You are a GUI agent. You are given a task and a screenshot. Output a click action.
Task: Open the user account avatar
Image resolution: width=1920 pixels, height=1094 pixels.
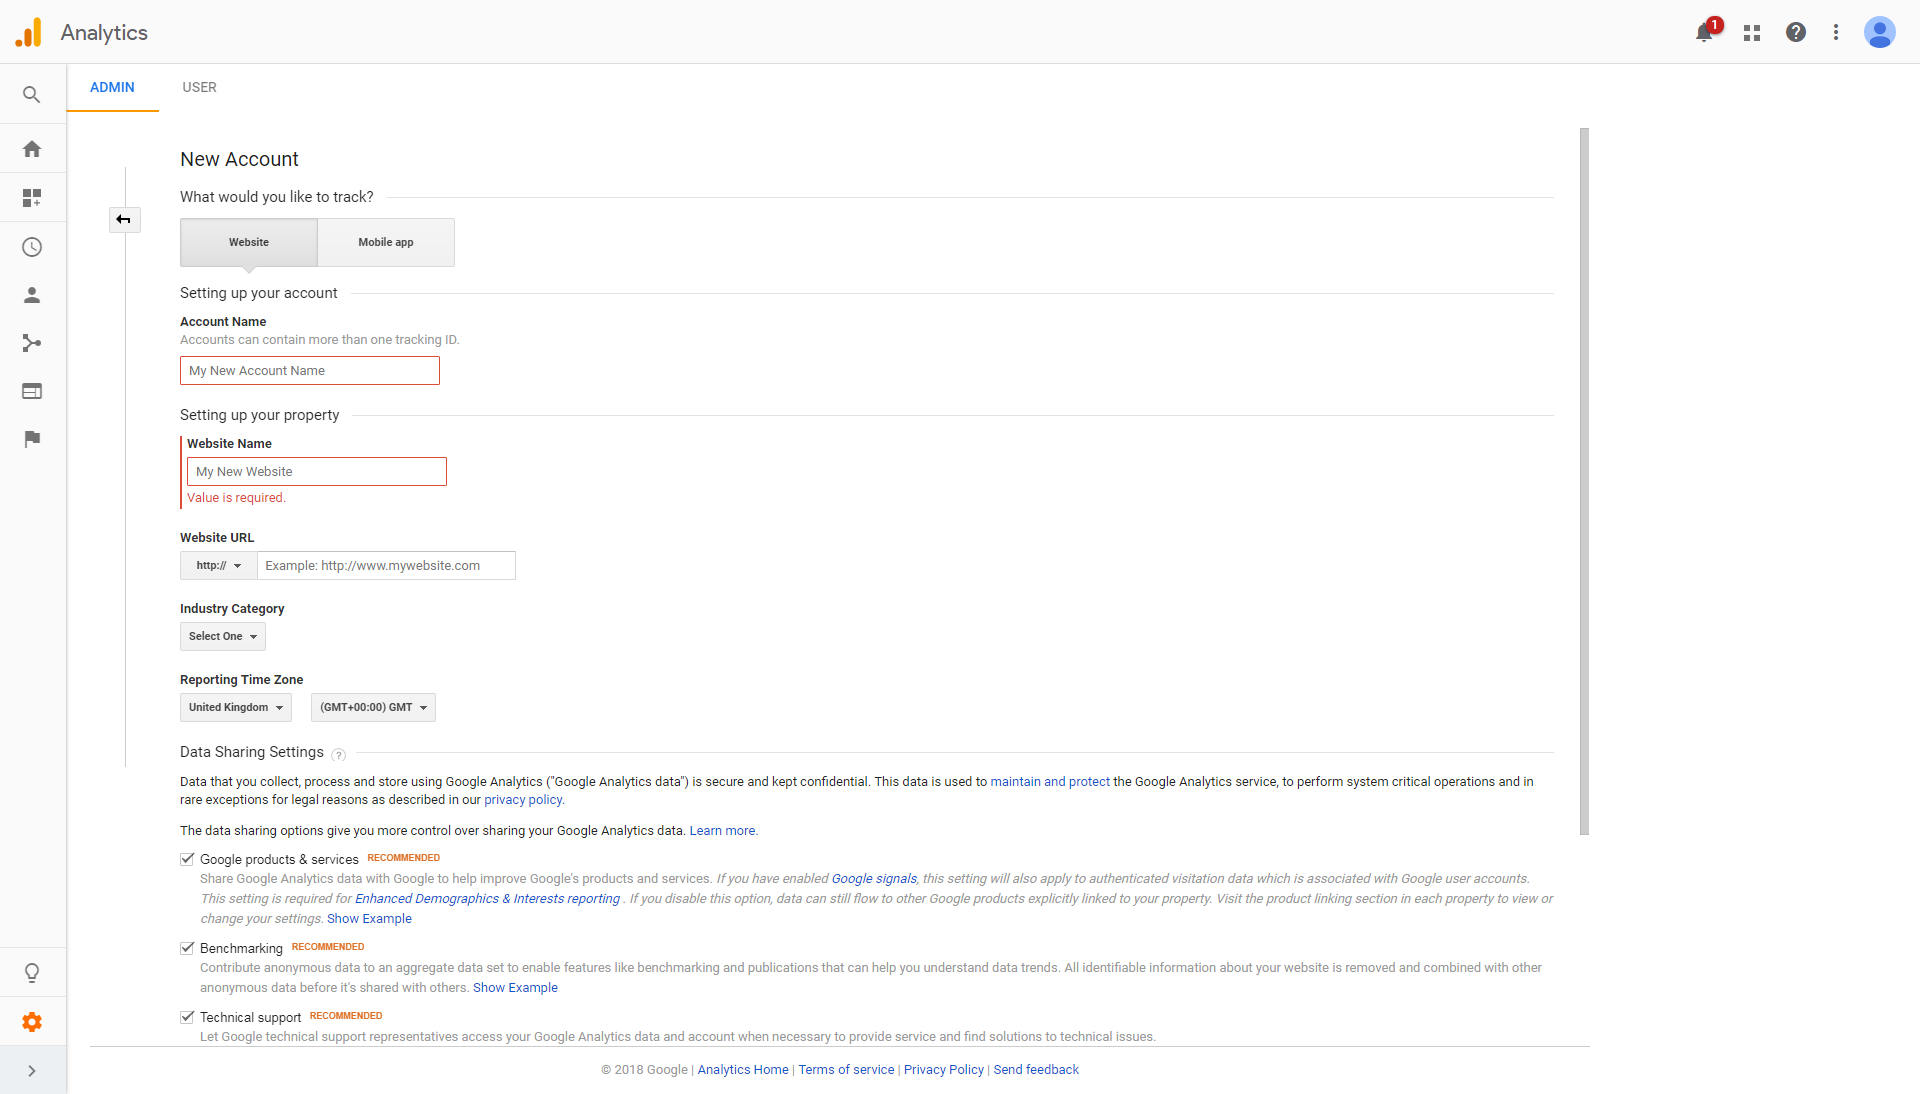pos(1880,32)
